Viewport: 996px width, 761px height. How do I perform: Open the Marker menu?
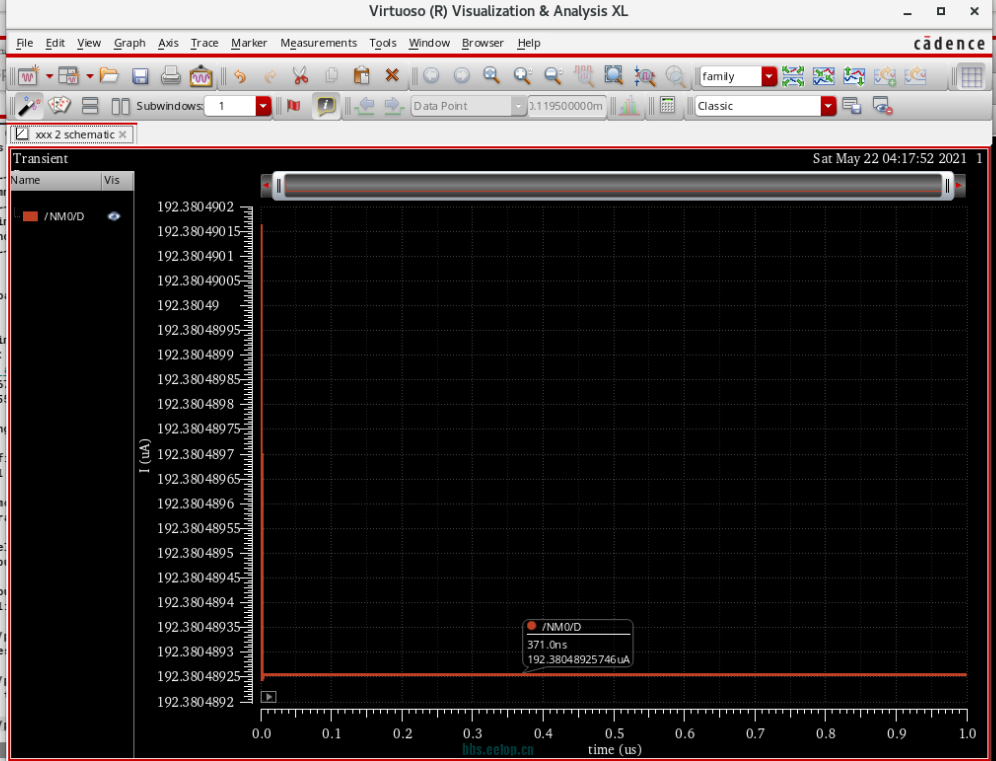coord(249,43)
